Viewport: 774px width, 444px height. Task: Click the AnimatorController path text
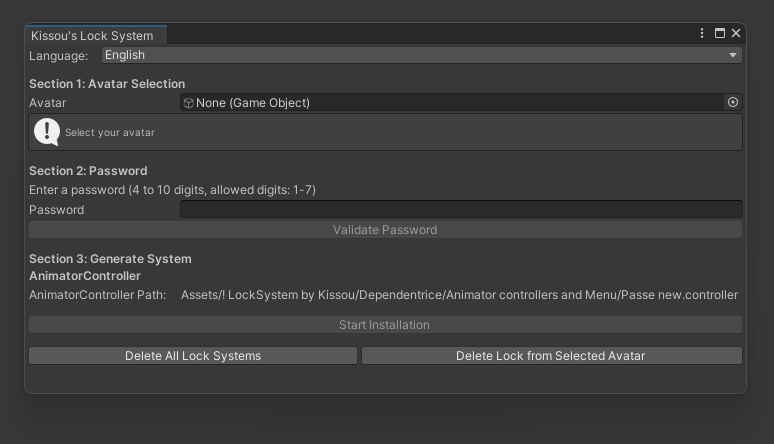459,295
